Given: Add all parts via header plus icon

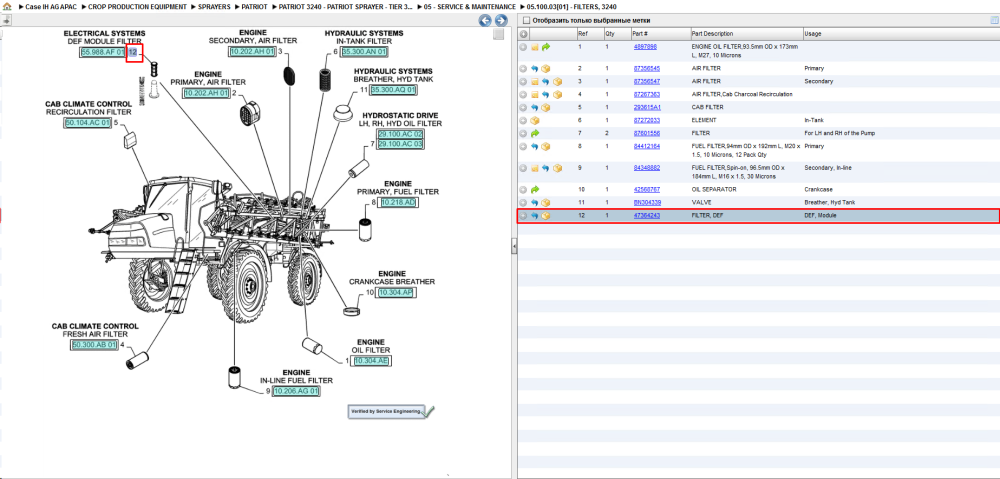Looking at the screenshot, I should 524,34.
